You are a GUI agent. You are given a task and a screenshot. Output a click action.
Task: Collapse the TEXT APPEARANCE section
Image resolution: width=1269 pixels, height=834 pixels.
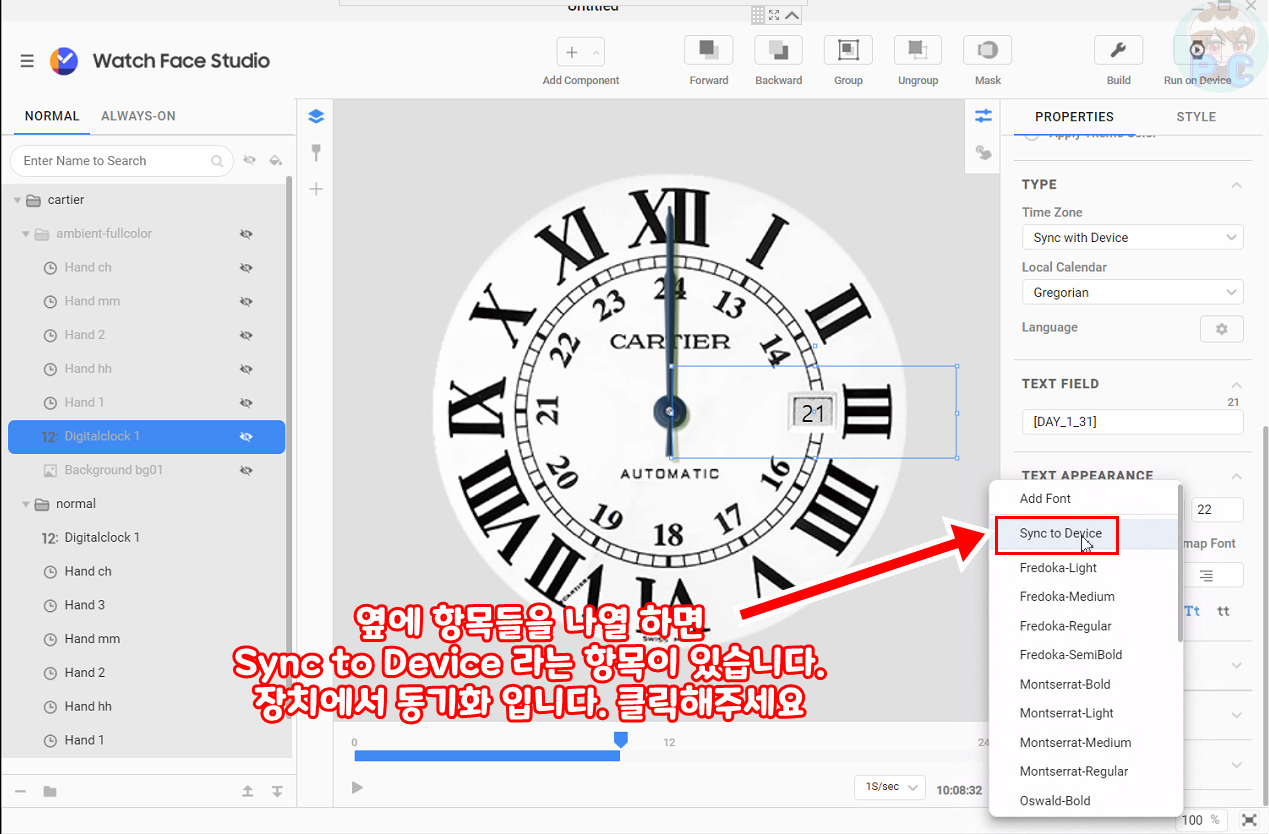pyautogui.click(x=1236, y=476)
